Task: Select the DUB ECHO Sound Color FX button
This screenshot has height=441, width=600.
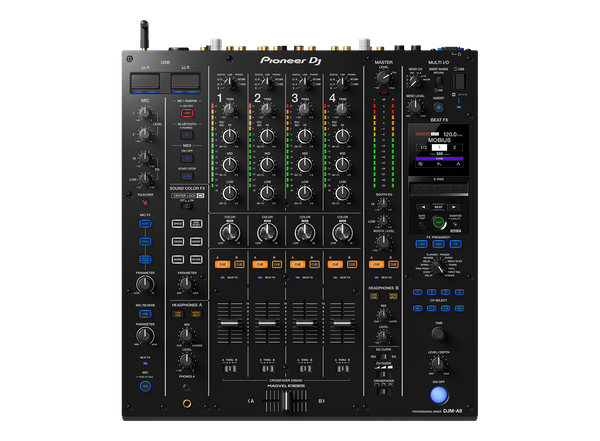Action: (x=196, y=224)
